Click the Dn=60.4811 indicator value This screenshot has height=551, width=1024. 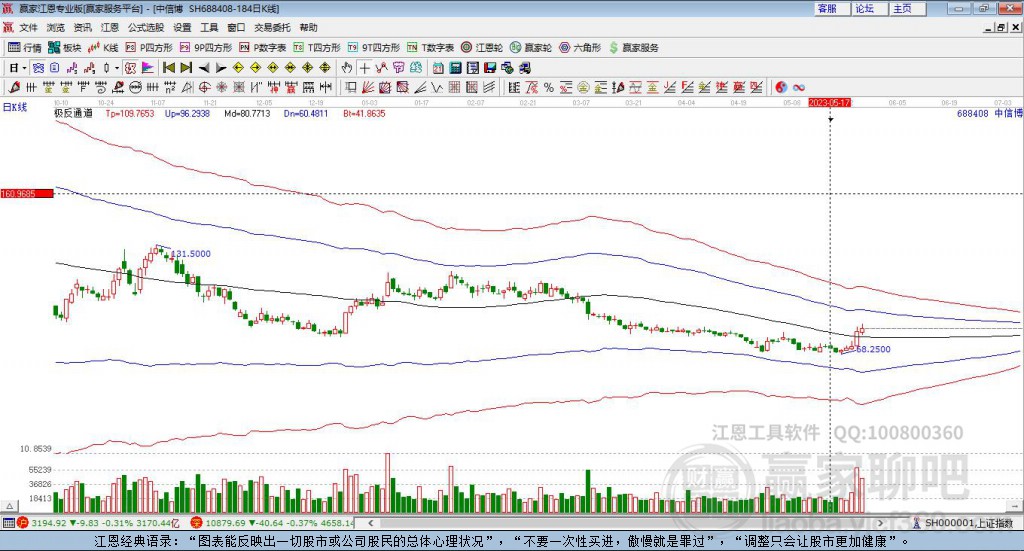point(306,114)
